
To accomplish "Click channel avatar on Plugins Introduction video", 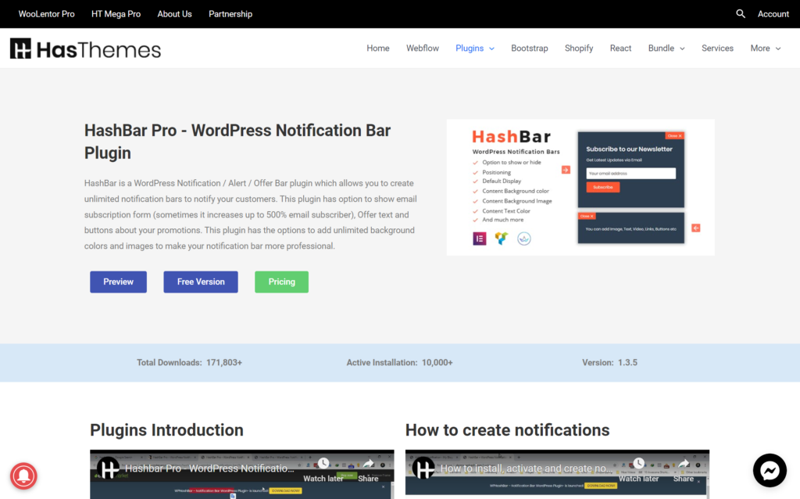I will (108, 468).
